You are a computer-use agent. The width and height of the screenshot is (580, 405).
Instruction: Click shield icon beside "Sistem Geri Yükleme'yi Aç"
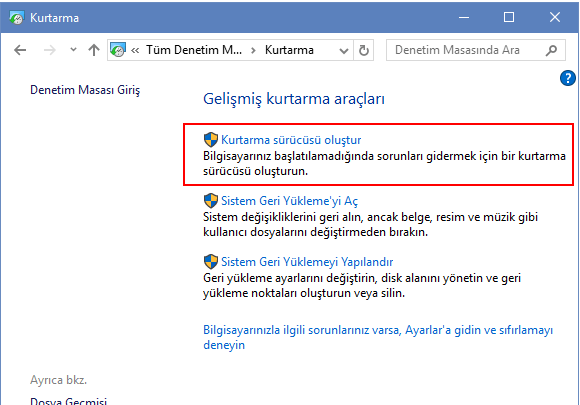point(211,201)
